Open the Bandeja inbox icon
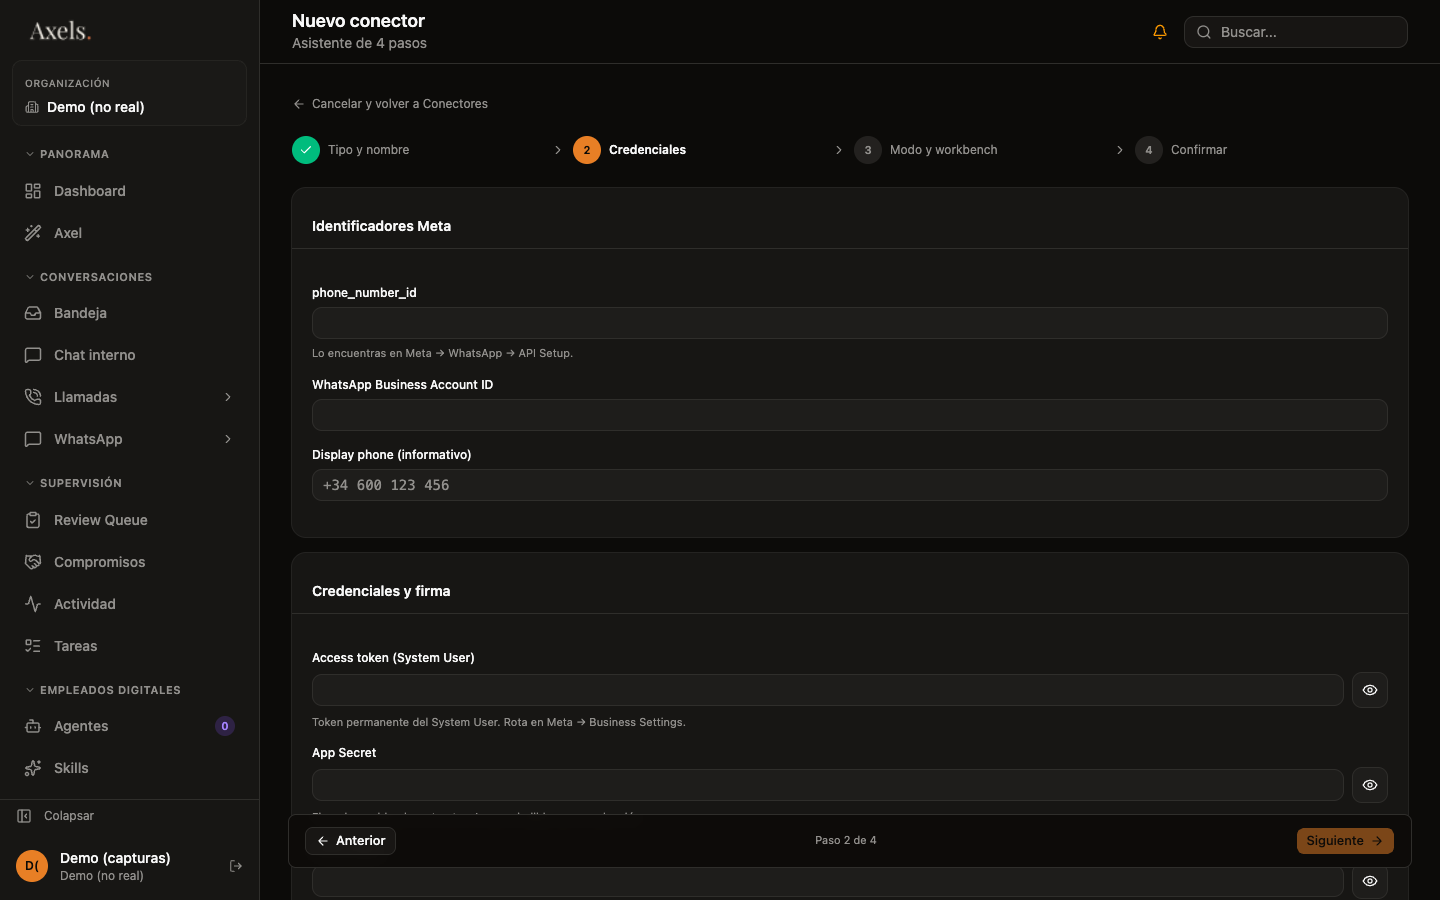The width and height of the screenshot is (1440, 900). coord(33,313)
